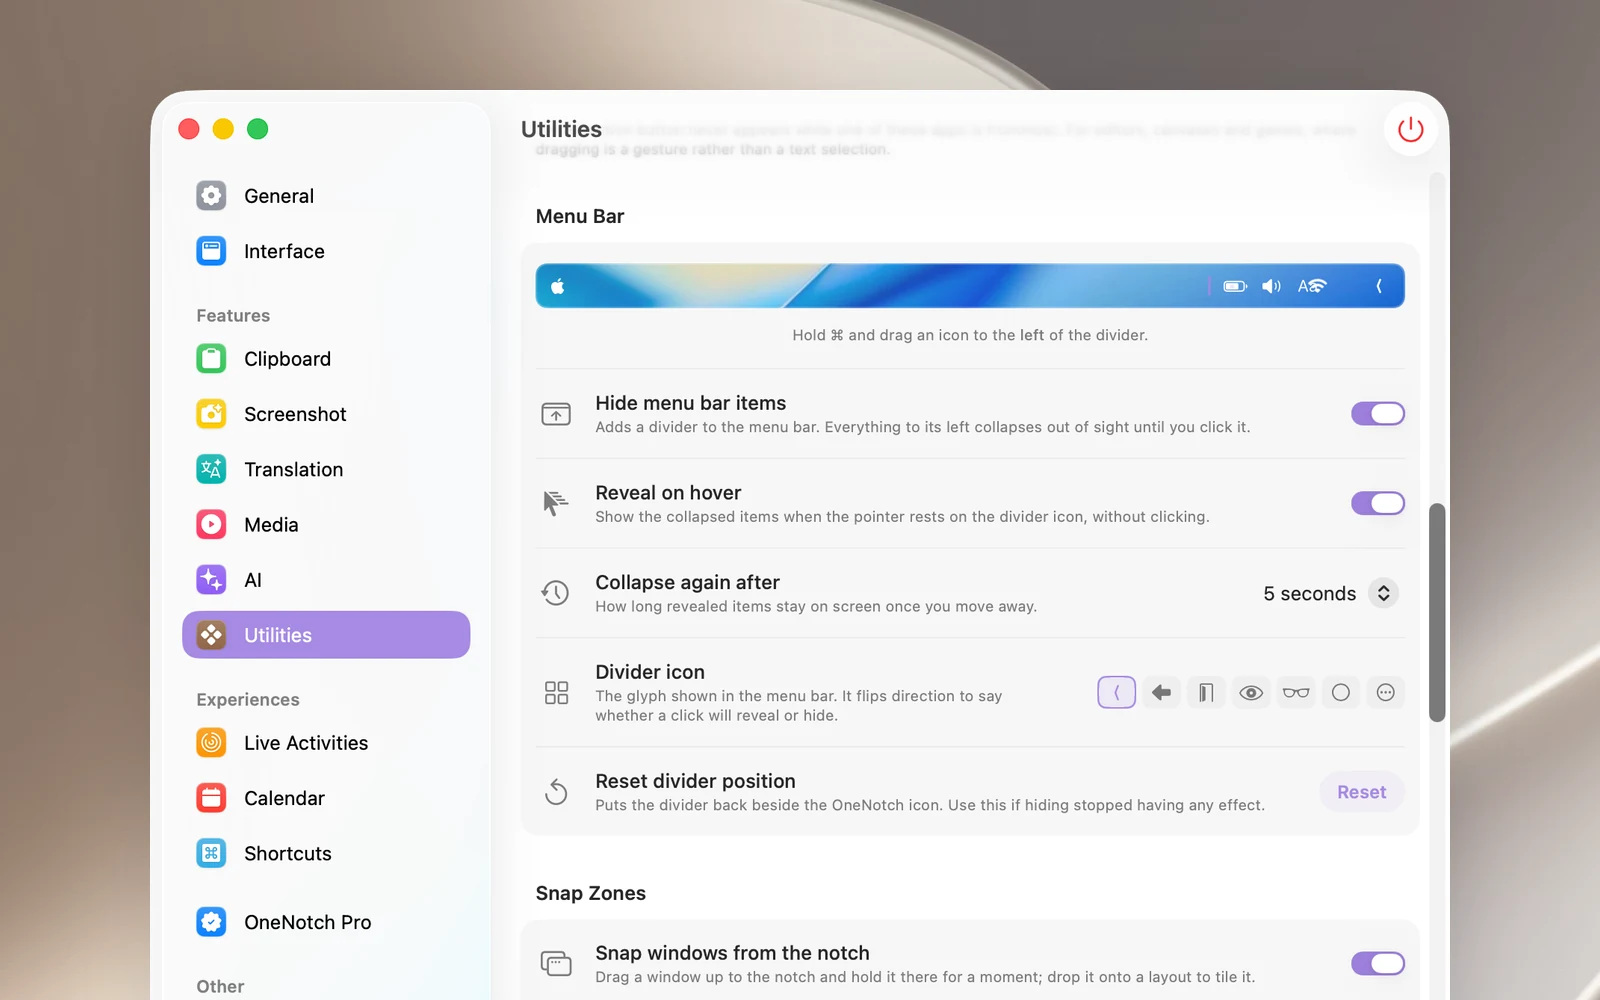
Task: Toggle Snap windows from the notch switch
Action: tap(1378, 963)
